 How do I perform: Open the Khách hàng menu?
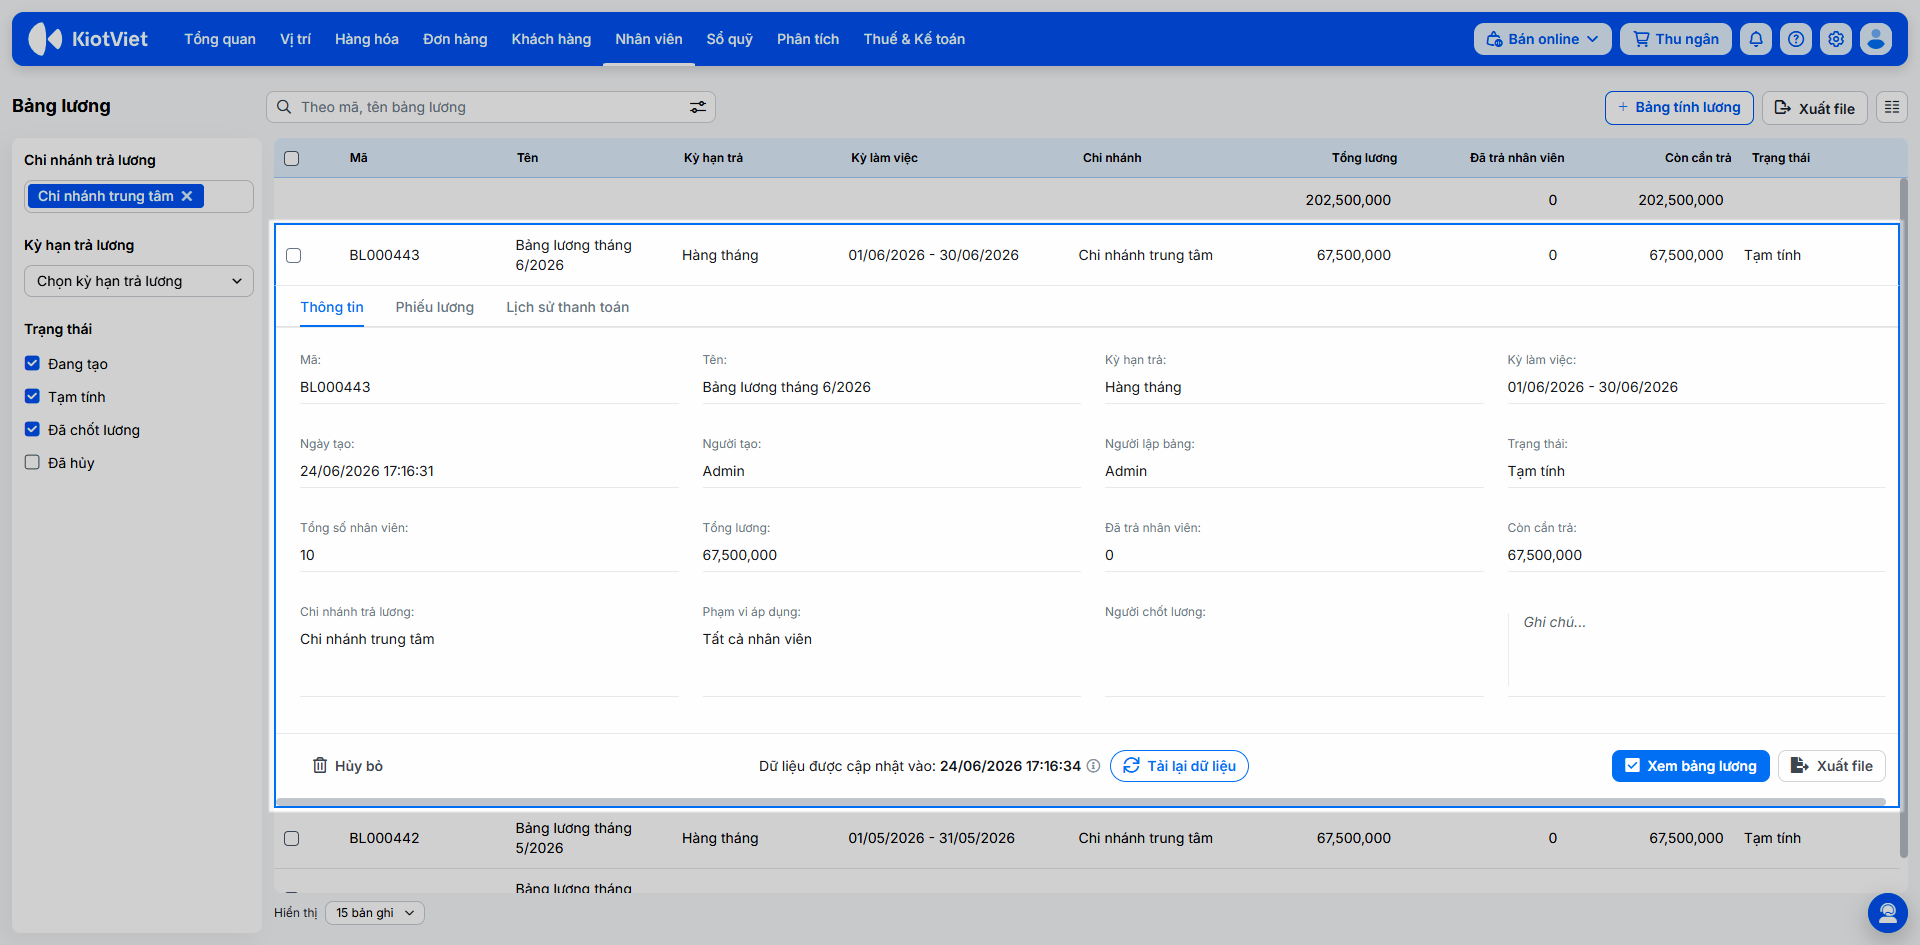coord(551,39)
